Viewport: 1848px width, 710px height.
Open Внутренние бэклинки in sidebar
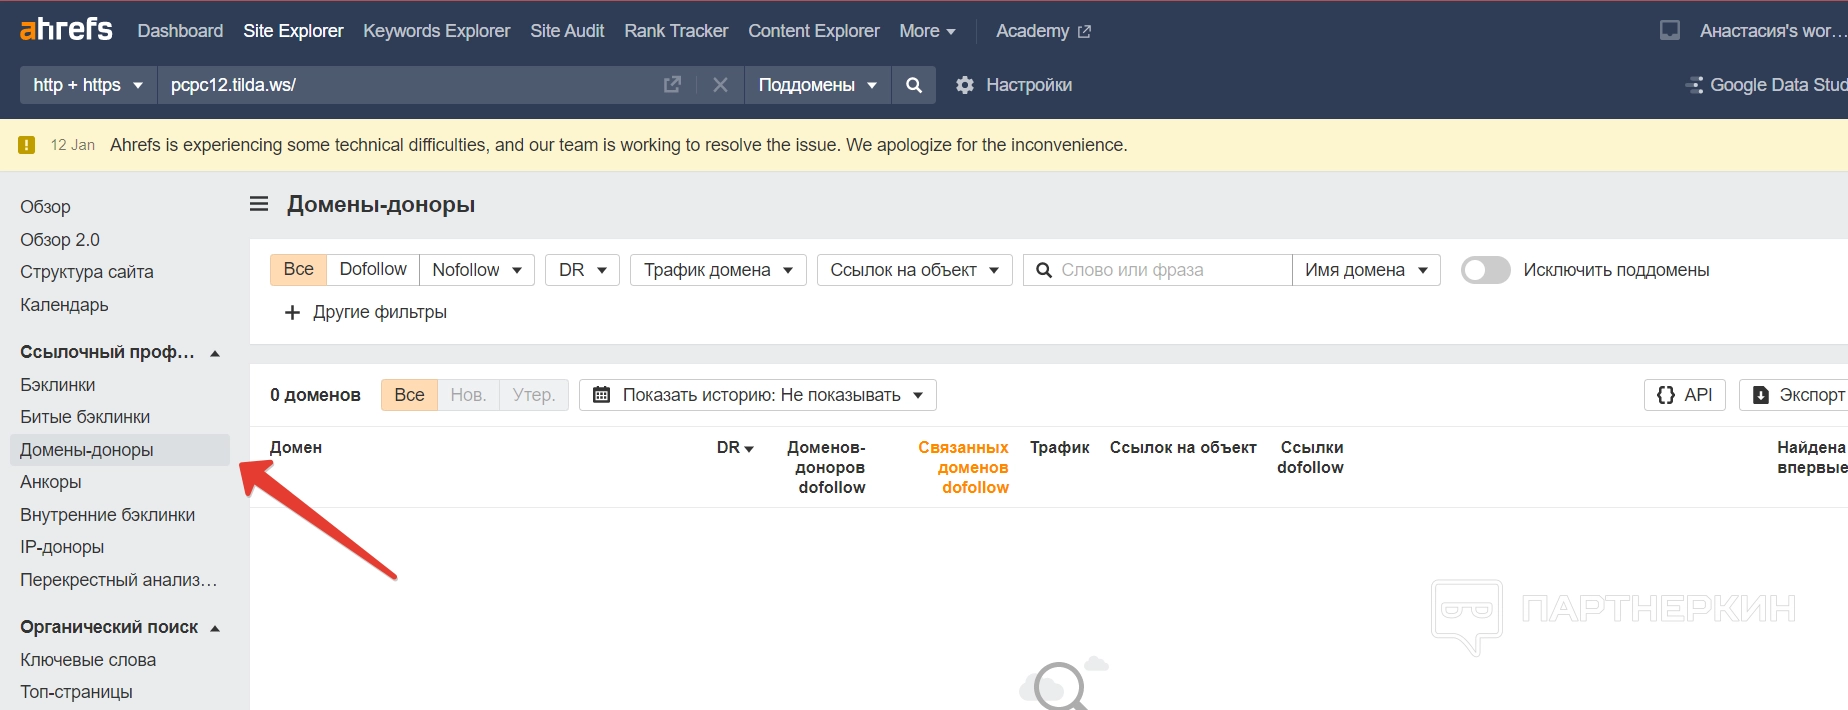[108, 515]
